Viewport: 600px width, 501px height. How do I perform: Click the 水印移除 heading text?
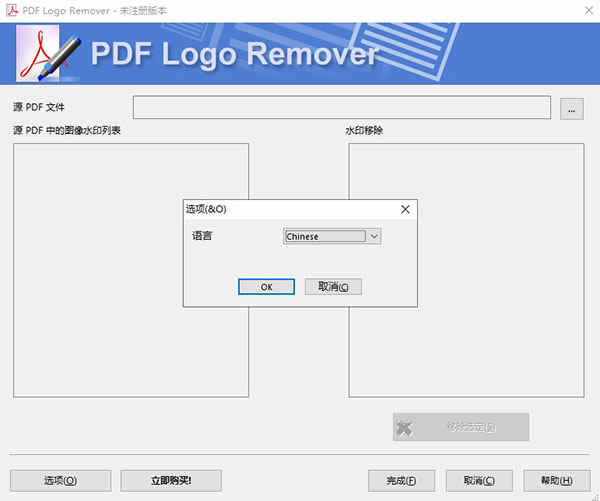click(x=364, y=131)
